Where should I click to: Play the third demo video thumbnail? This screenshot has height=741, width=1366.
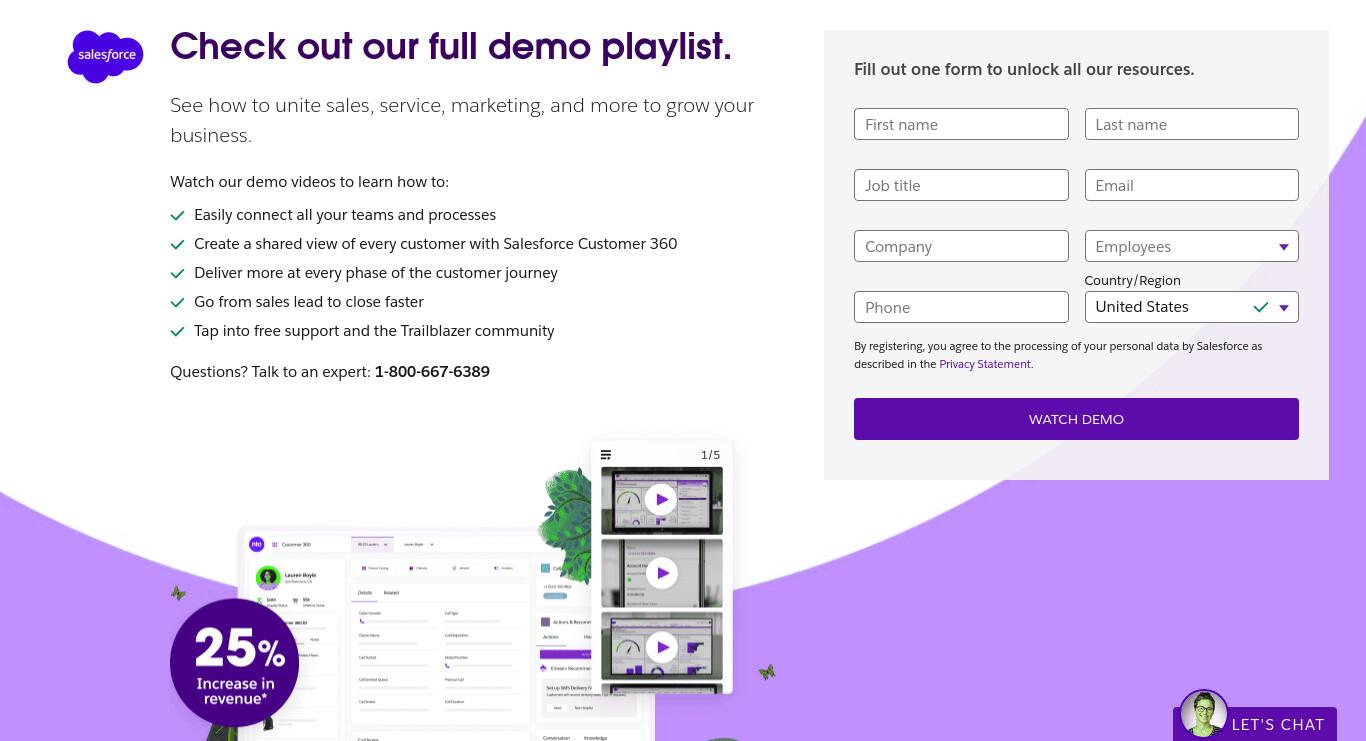[661, 647]
